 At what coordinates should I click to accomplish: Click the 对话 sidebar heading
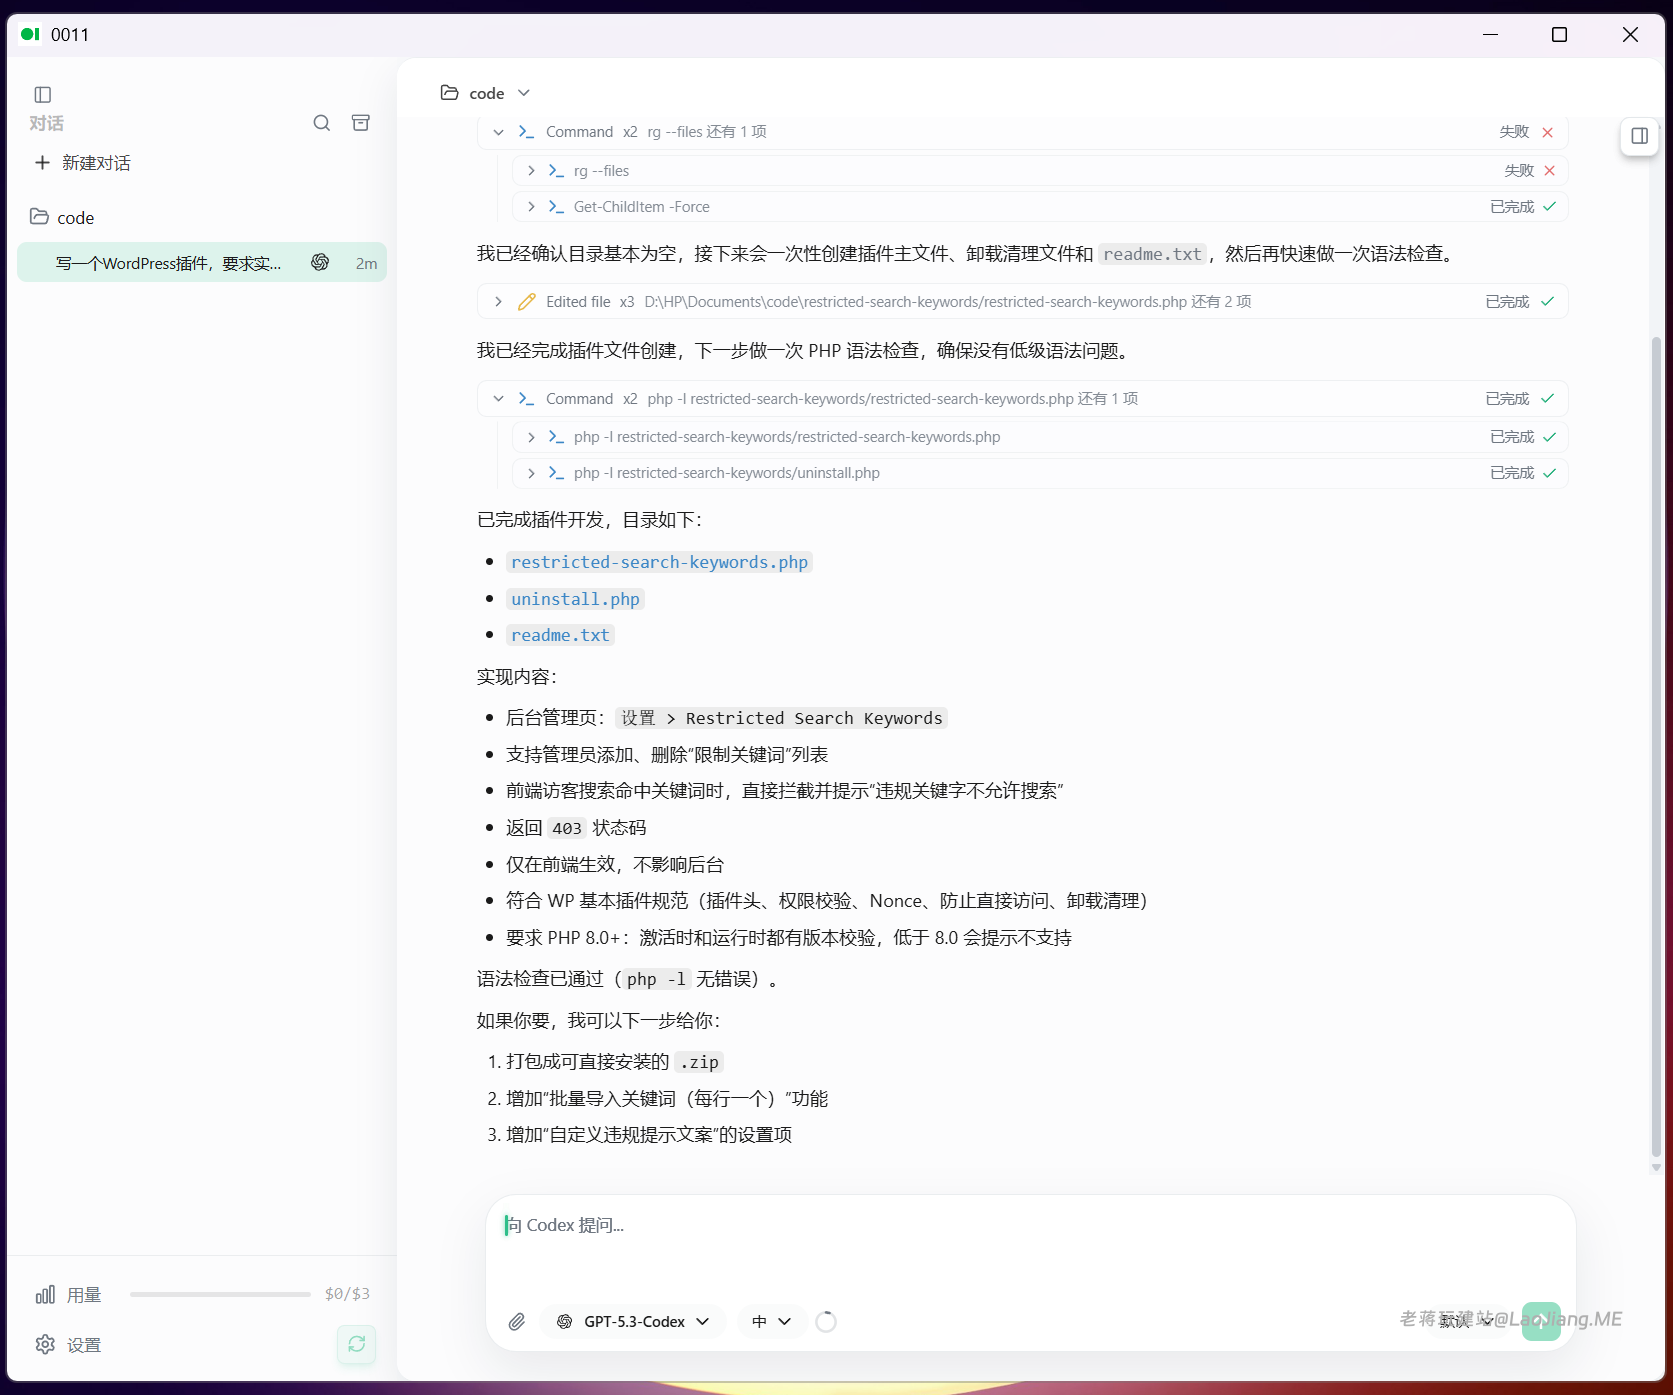click(46, 123)
